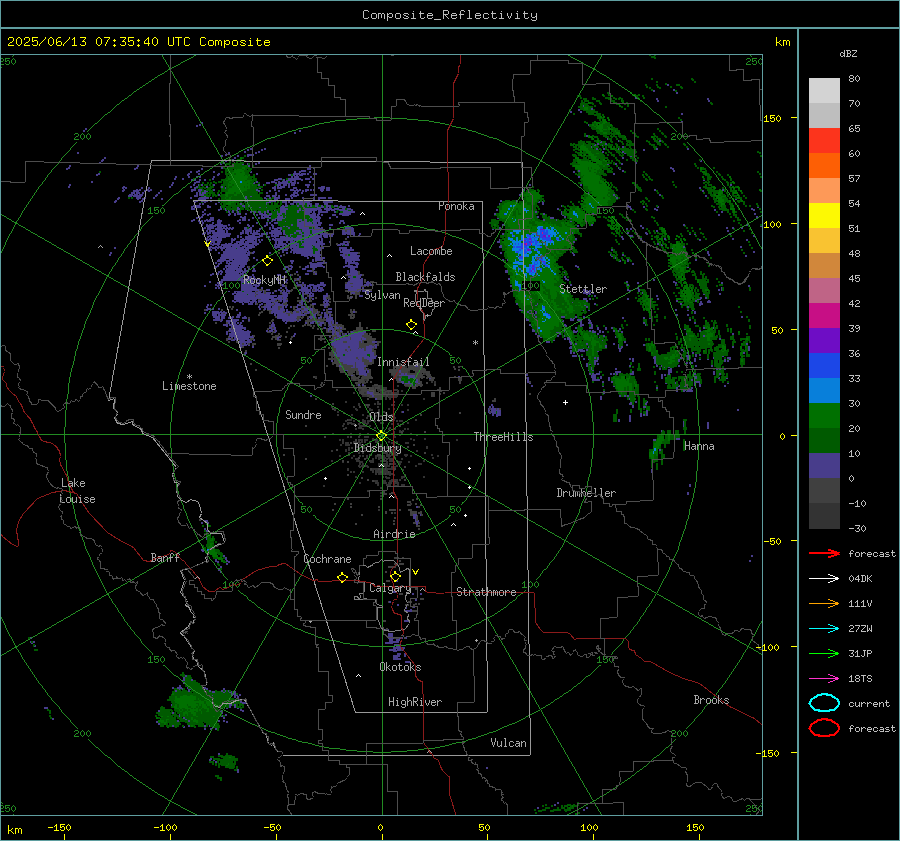Image resolution: width=900 pixels, height=841 pixels.
Task: Select the yellow 51-54 dBZ swatch
Action: pyautogui.click(x=824, y=215)
